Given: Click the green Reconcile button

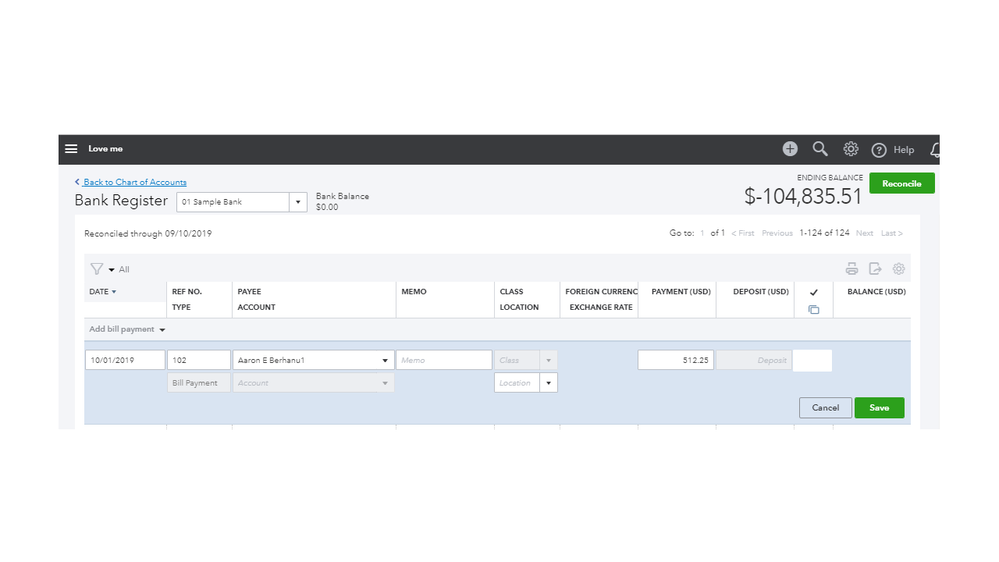Looking at the screenshot, I should pyautogui.click(x=901, y=184).
